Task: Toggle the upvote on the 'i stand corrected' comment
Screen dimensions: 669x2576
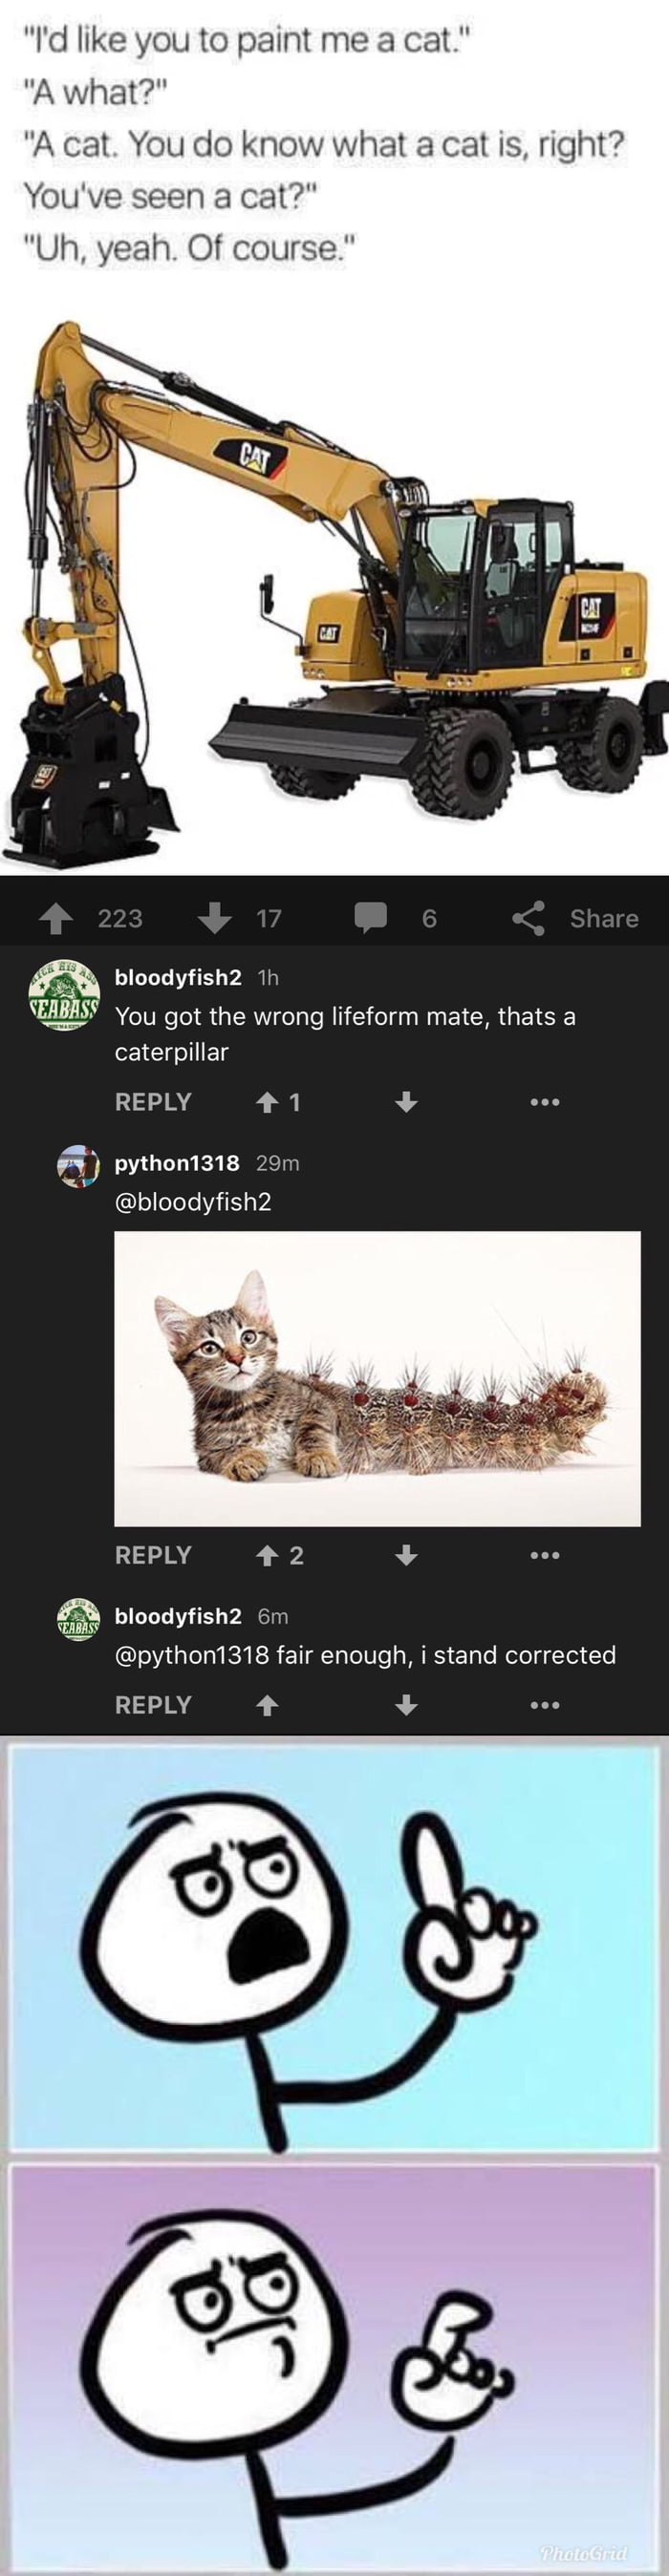Action: tap(266, 1704)
